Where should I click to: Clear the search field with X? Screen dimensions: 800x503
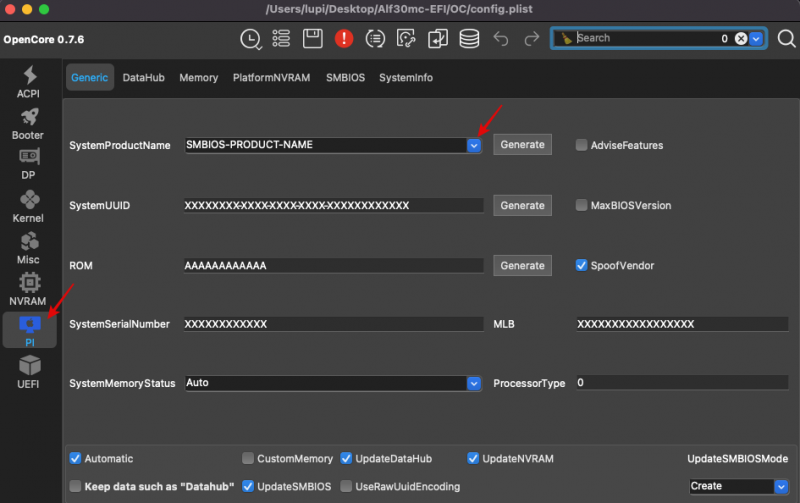(741, 38)
